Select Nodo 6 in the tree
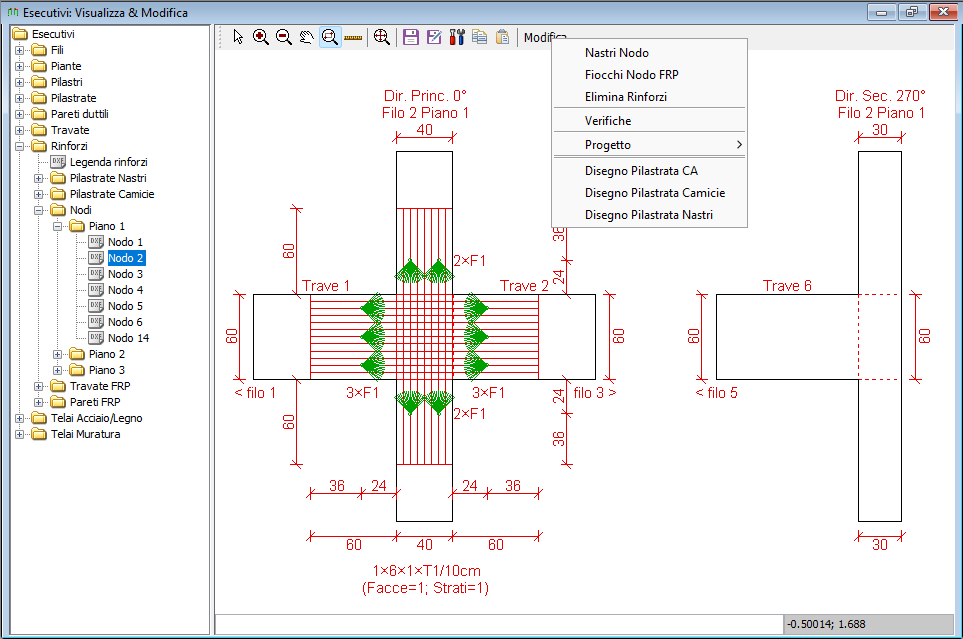Image resolution: width=963 pixels, height=639 pixels. (x=125, y=322)
